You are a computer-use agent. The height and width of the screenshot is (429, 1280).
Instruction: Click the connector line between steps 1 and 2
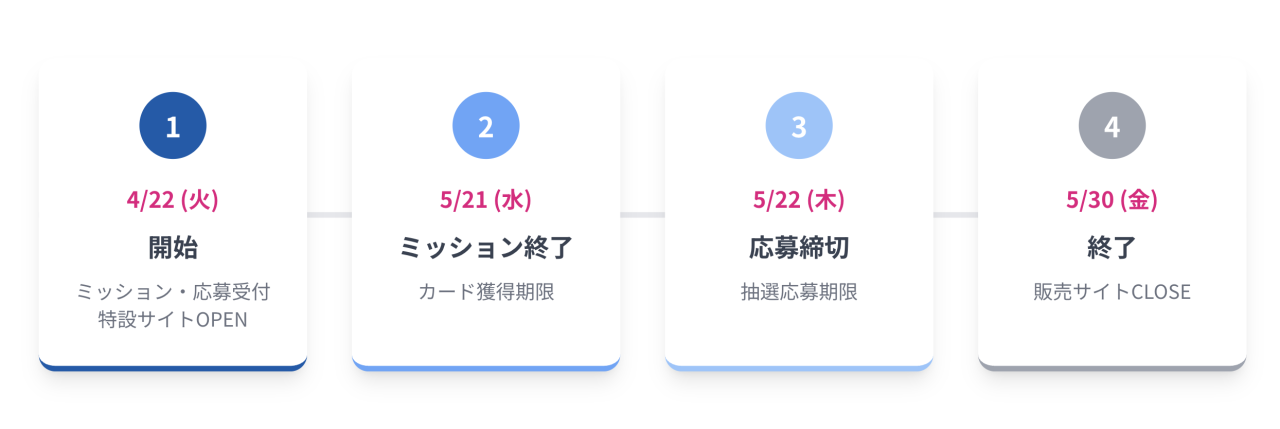pos(329,214)
